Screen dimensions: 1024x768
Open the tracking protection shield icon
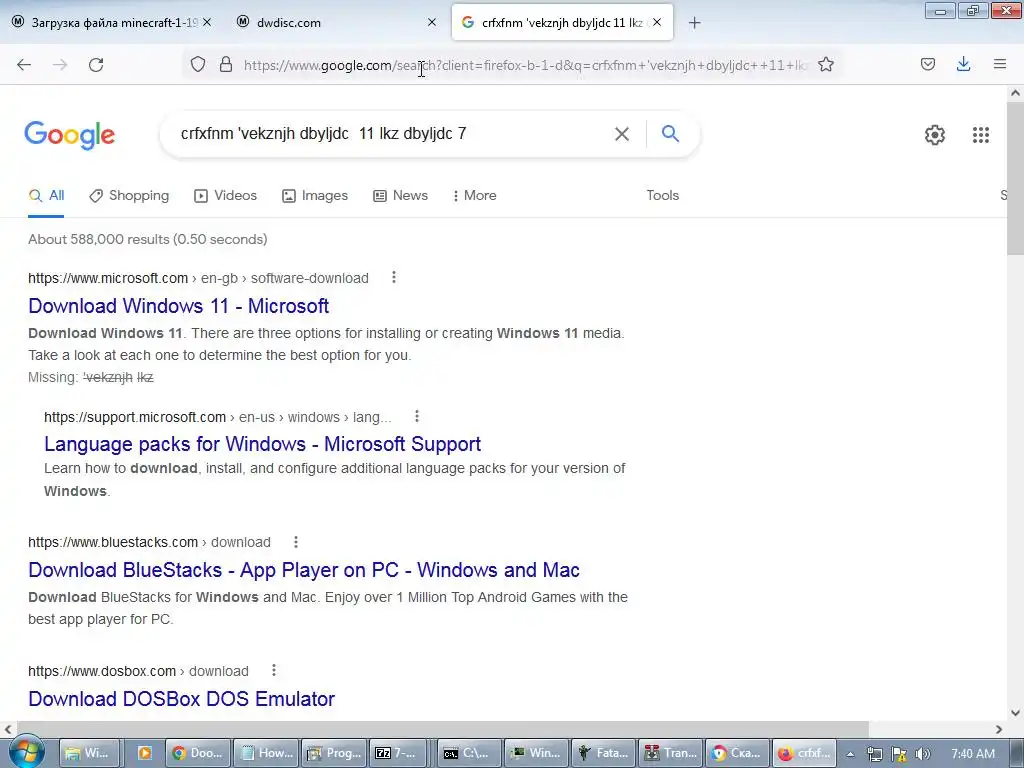(x=198, y=64)
